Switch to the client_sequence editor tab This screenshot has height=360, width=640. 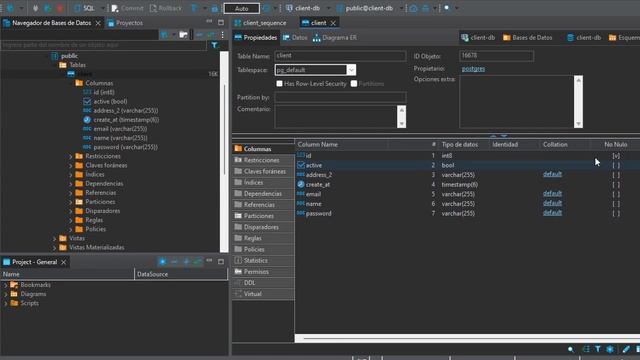pos(260,23)
